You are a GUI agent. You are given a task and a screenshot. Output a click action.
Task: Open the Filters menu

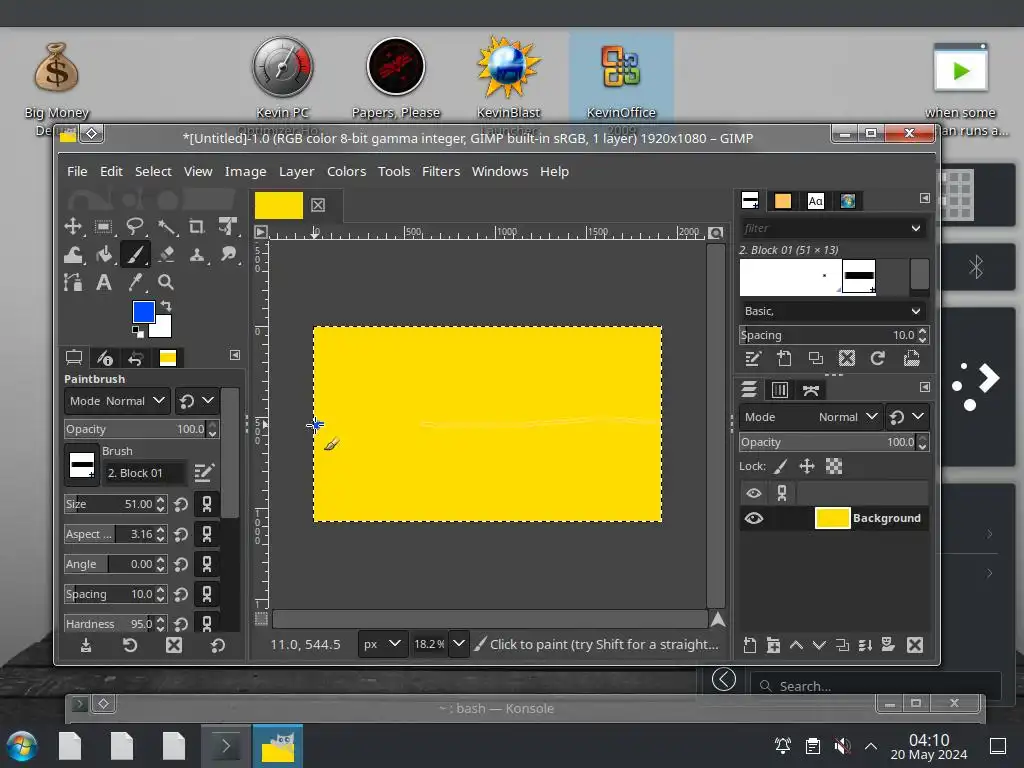point(441,171)
